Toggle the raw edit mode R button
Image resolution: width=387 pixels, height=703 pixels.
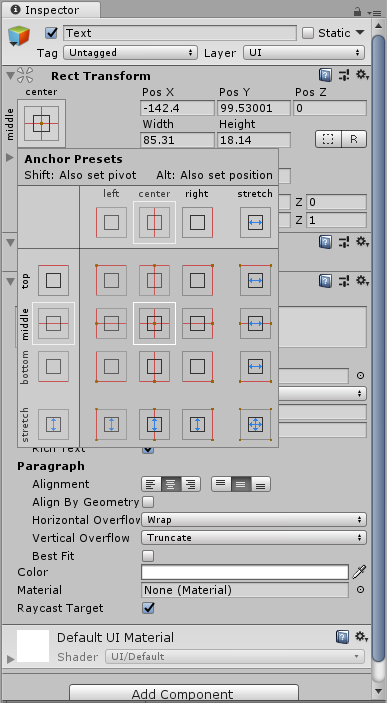pyautogui.click(x=354, y=139)
